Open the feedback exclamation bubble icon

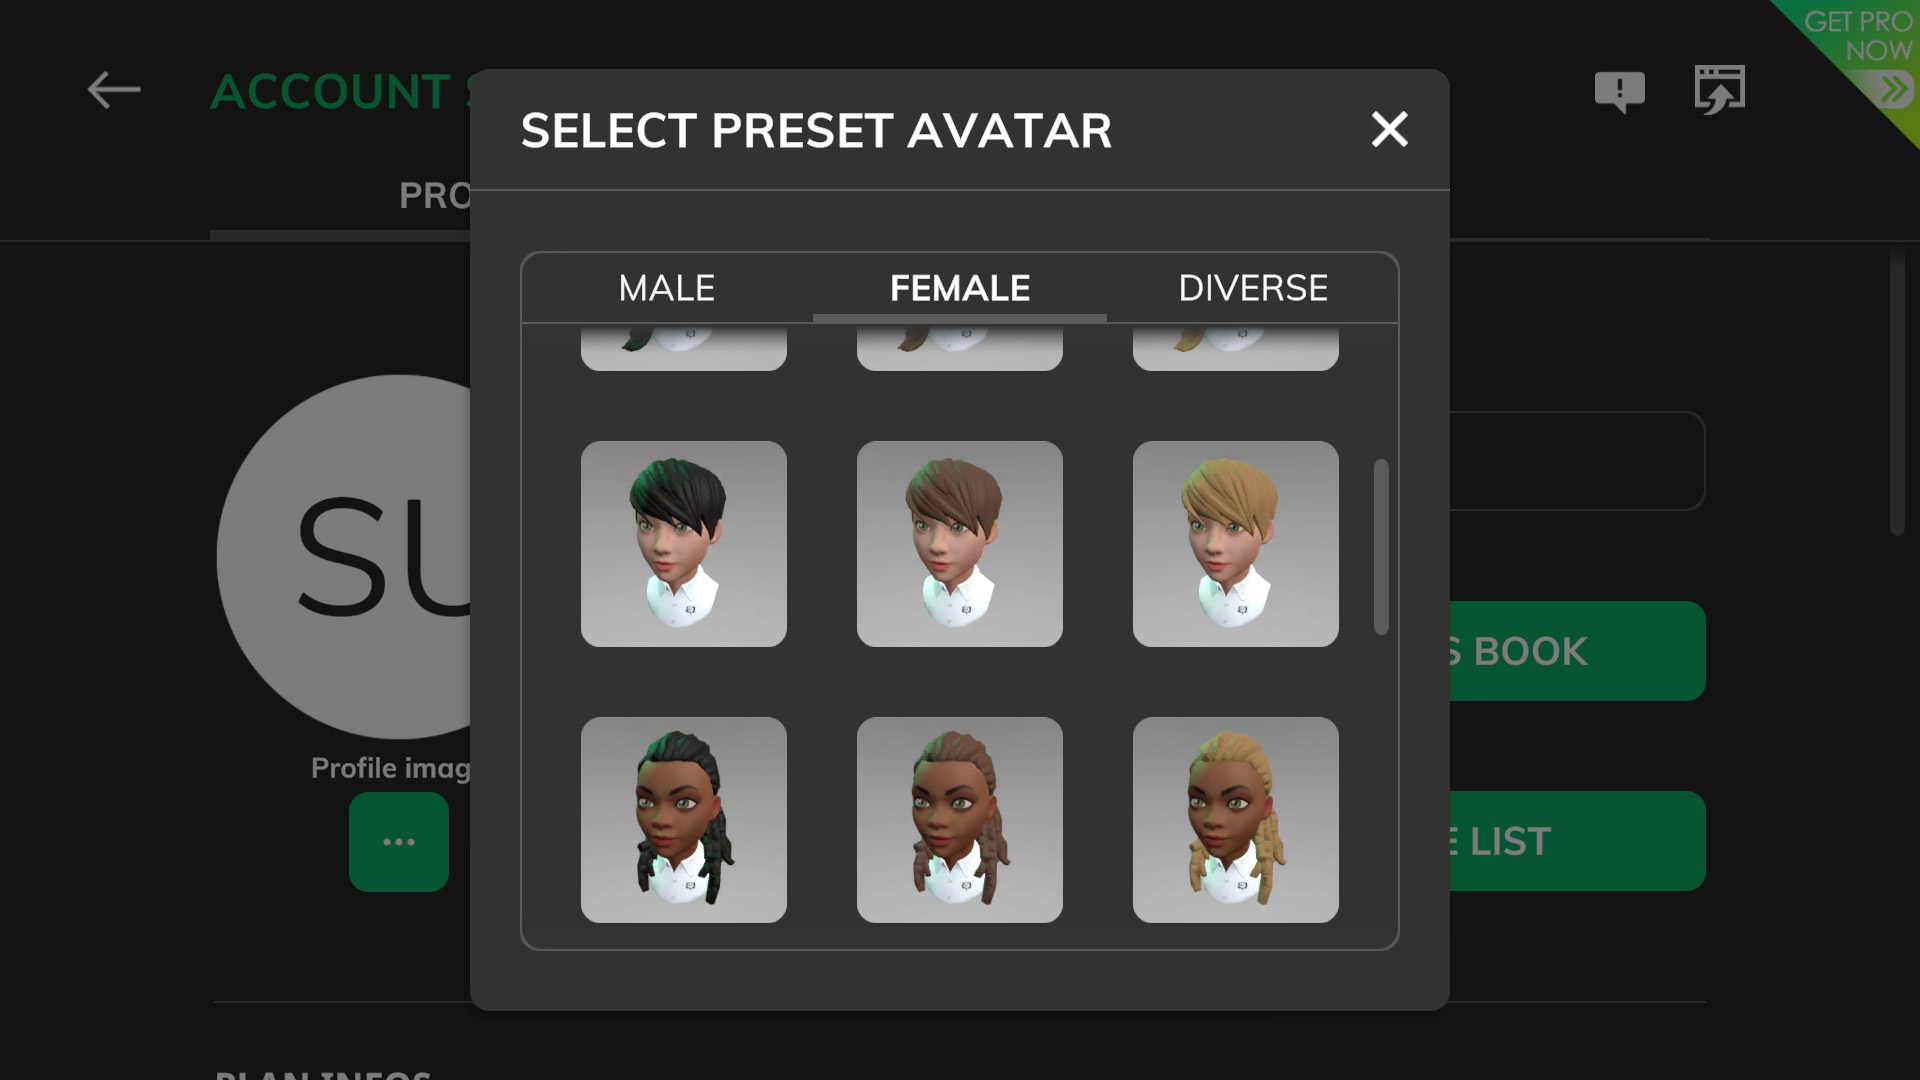click(x=1619, y=92)
